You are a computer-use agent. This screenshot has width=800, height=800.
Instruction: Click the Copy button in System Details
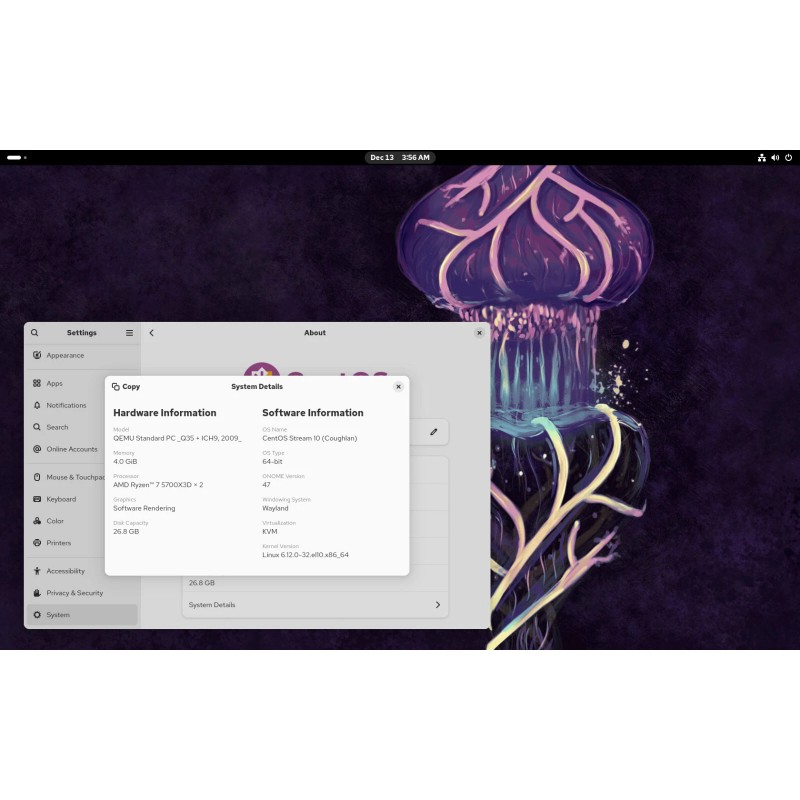pos(126,386)
